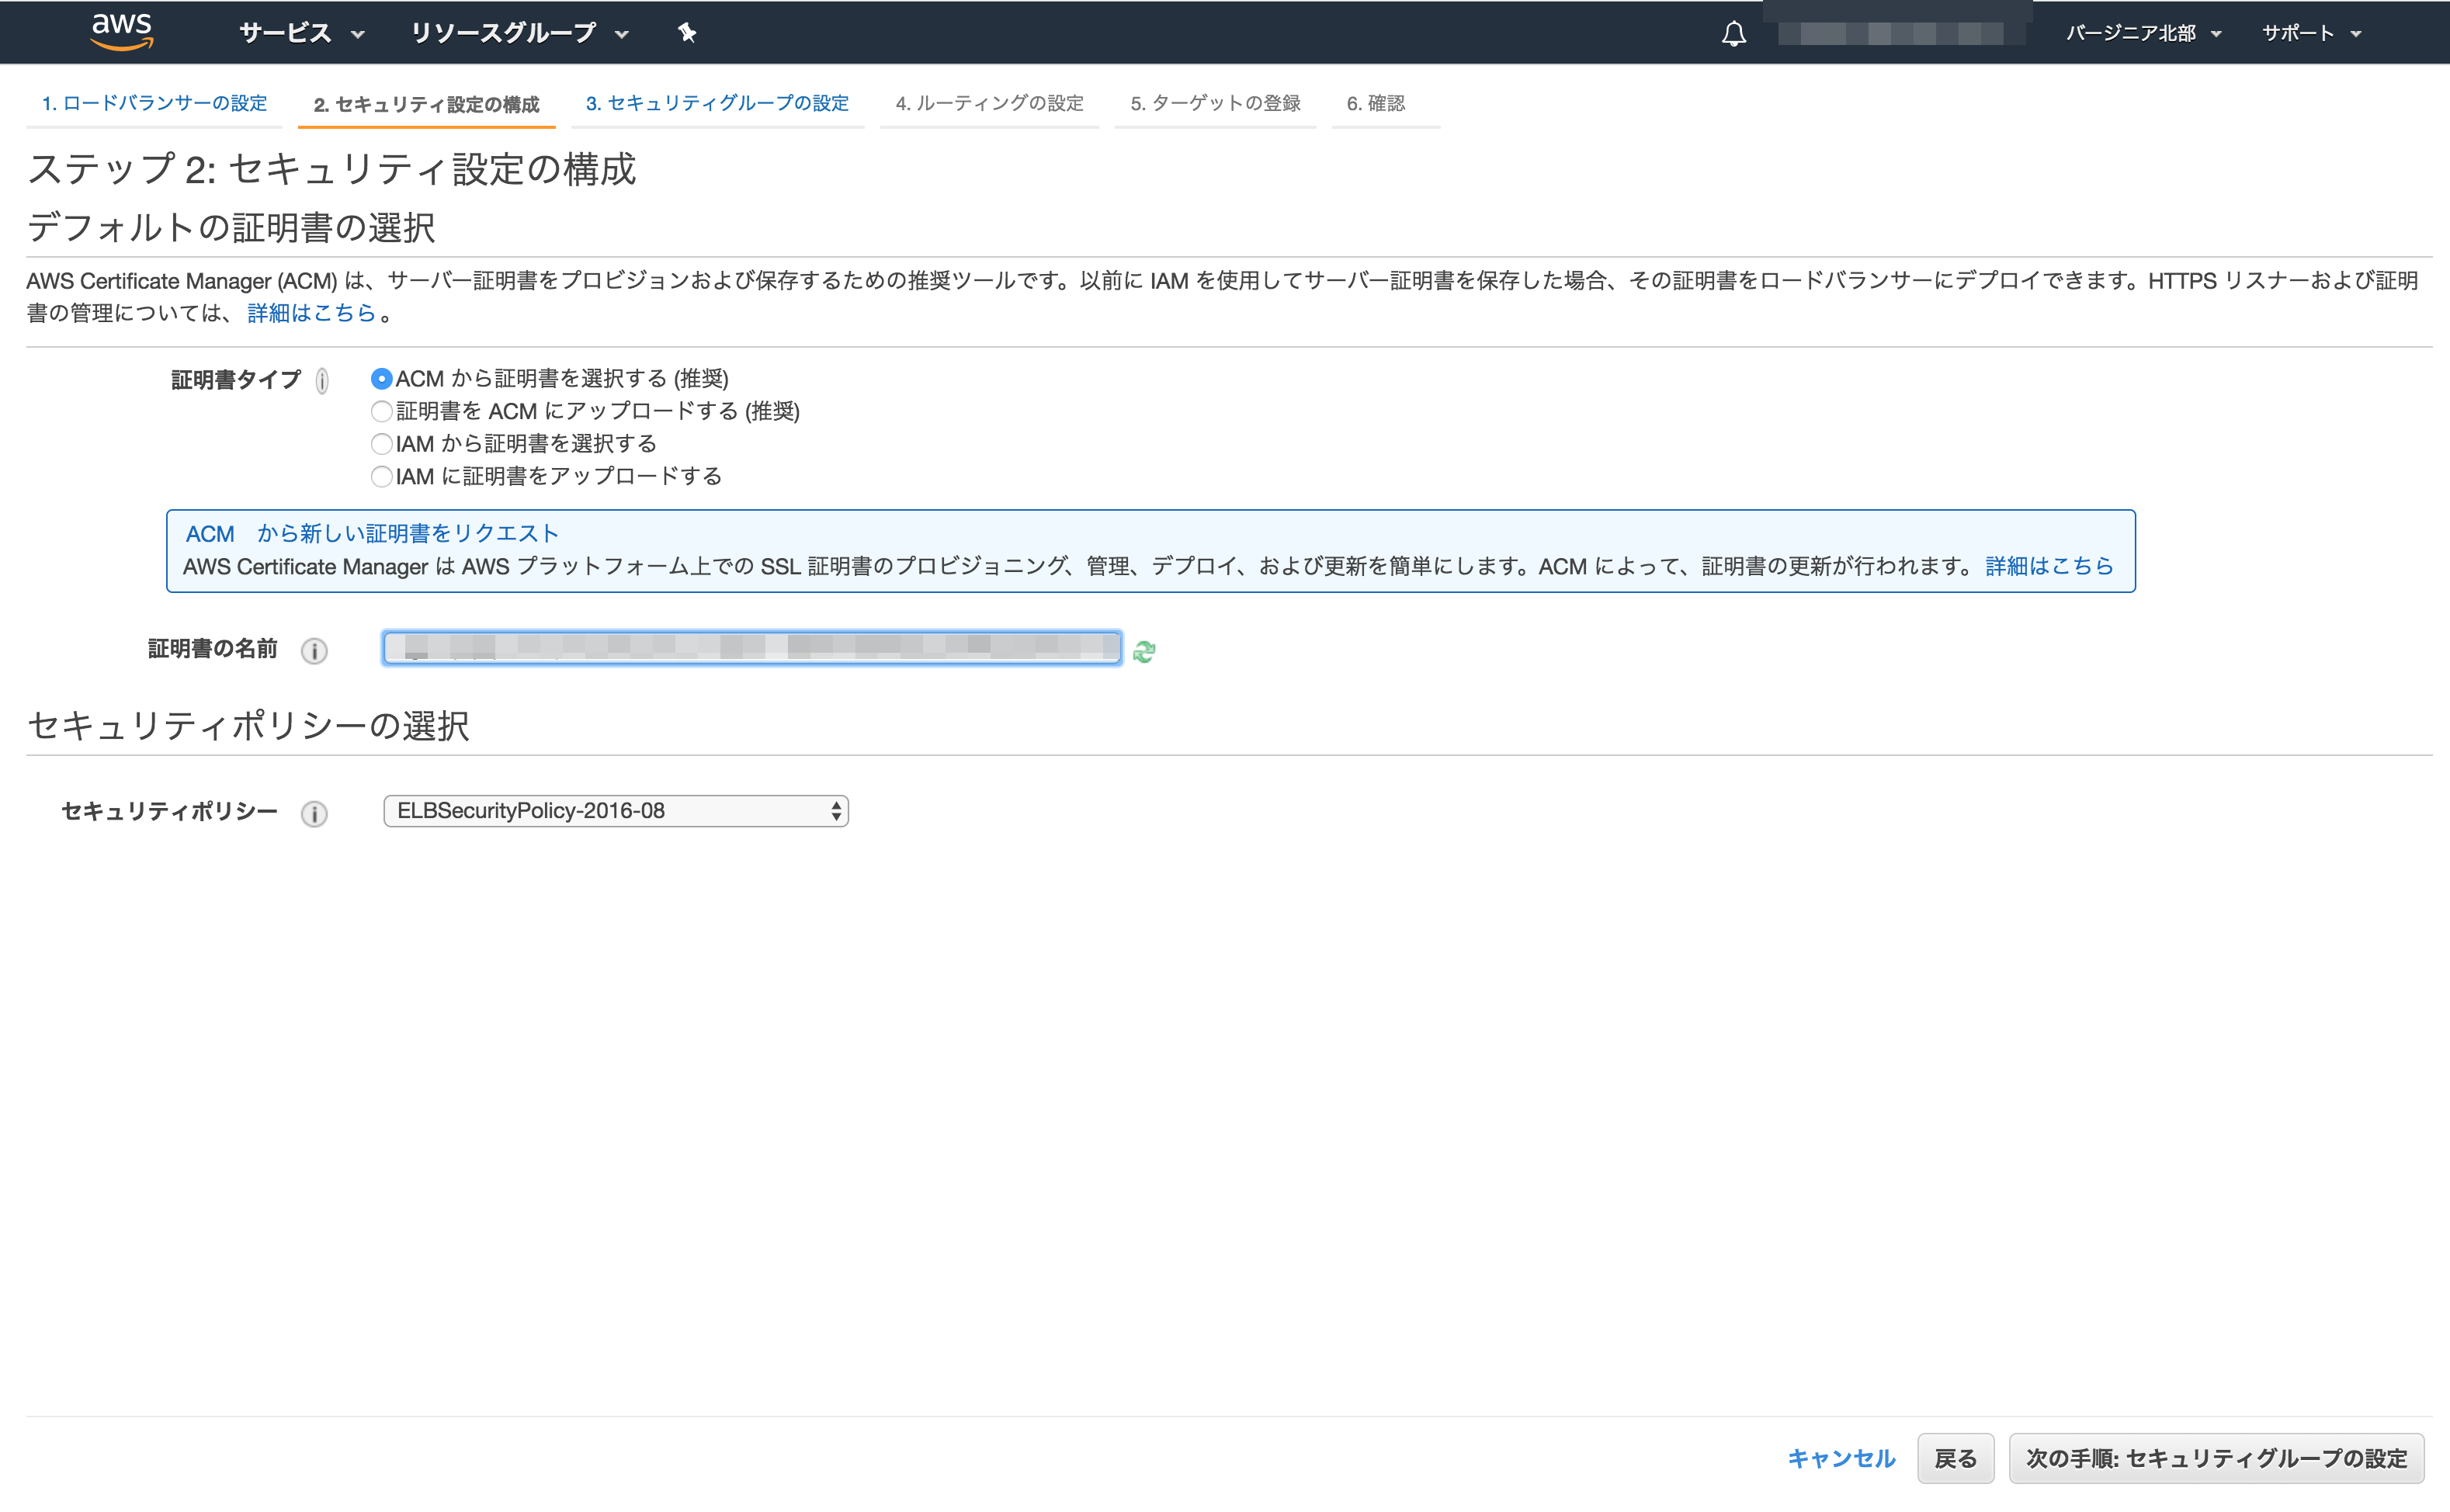Click 詳細はこちら link in ACM info box
Viewport: 2450px width, 1512px height.
coord(2049,566)
